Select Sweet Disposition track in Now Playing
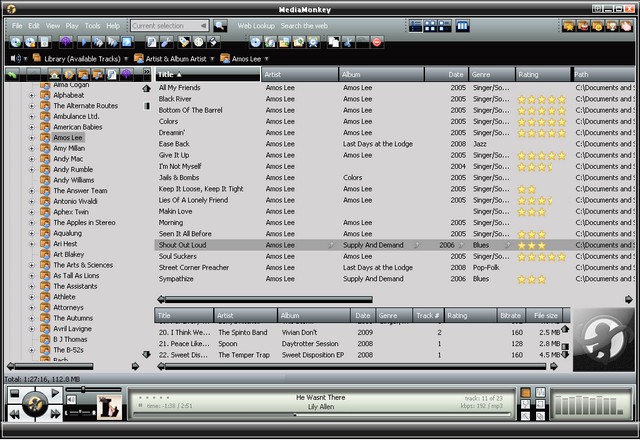 pyautogui.click(x=184, y=355)
